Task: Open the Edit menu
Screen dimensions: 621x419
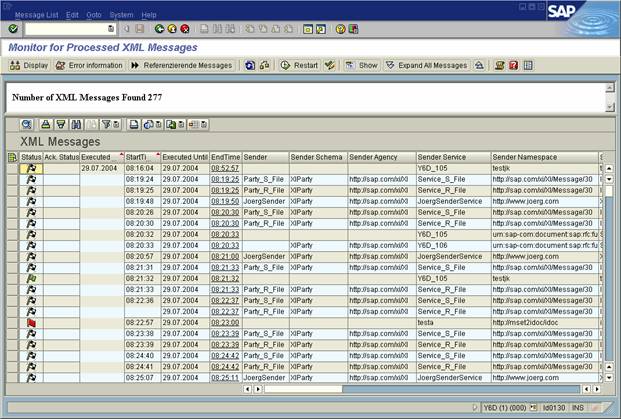Action: (x=72, y=15)
